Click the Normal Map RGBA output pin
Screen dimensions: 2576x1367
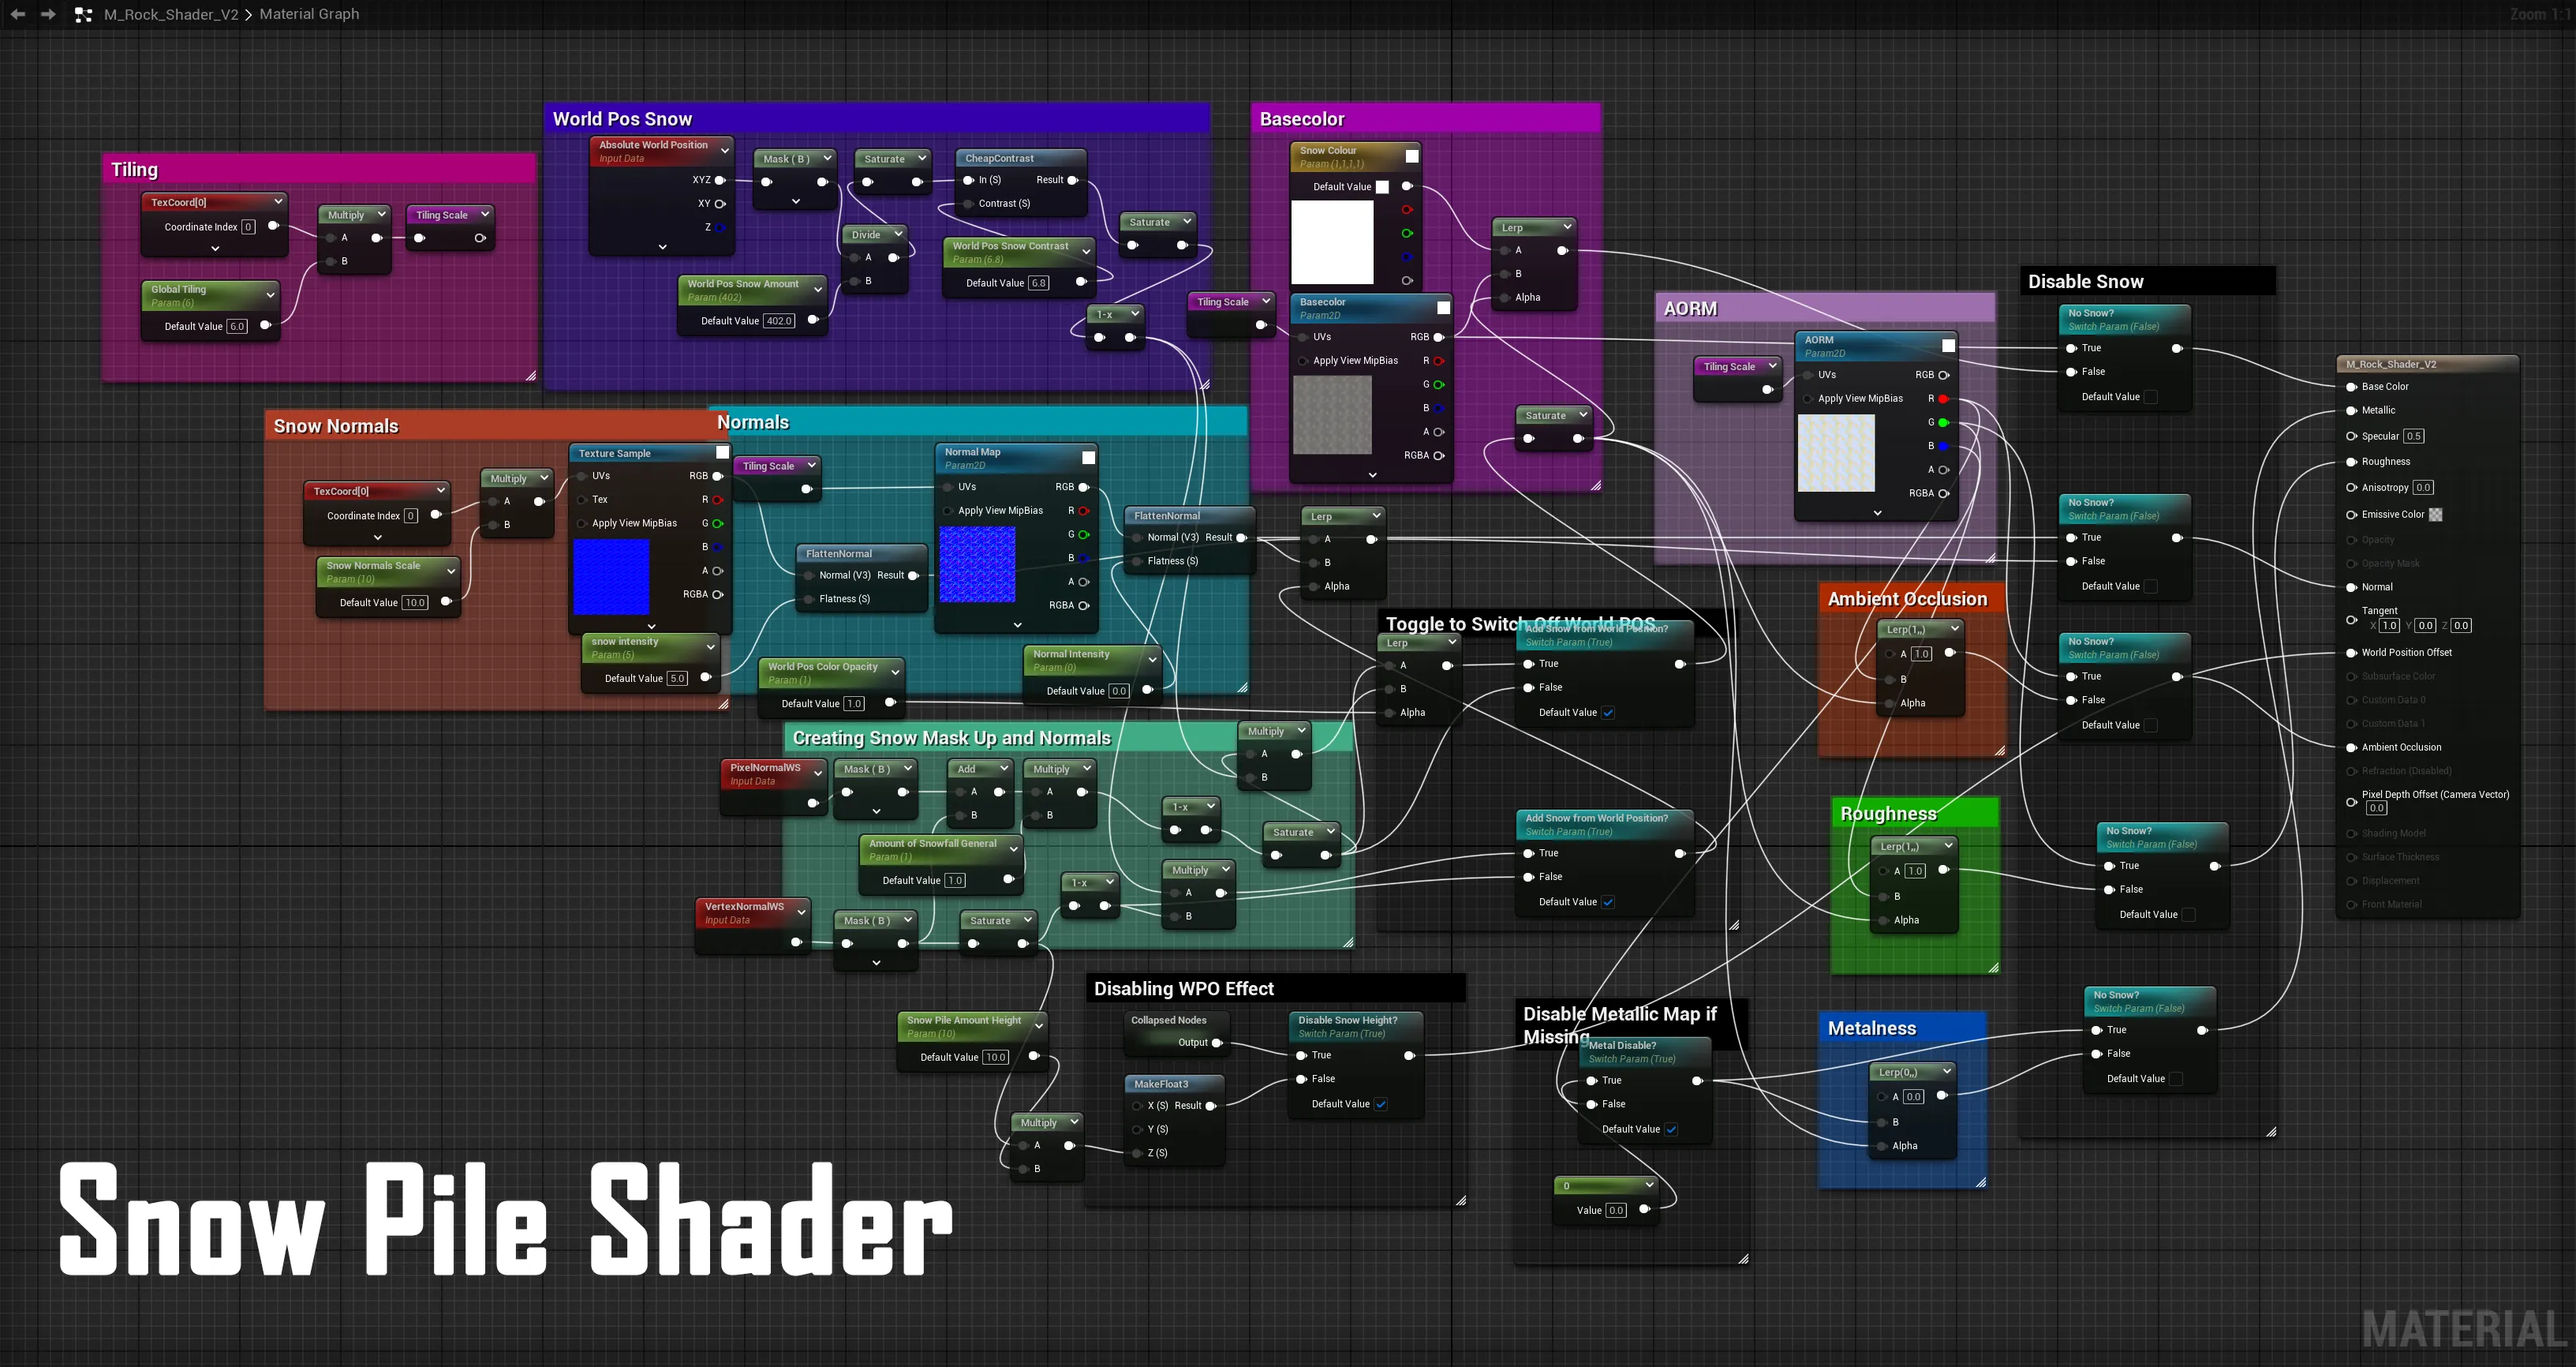pyautogui.click(x=1084, y=605)
